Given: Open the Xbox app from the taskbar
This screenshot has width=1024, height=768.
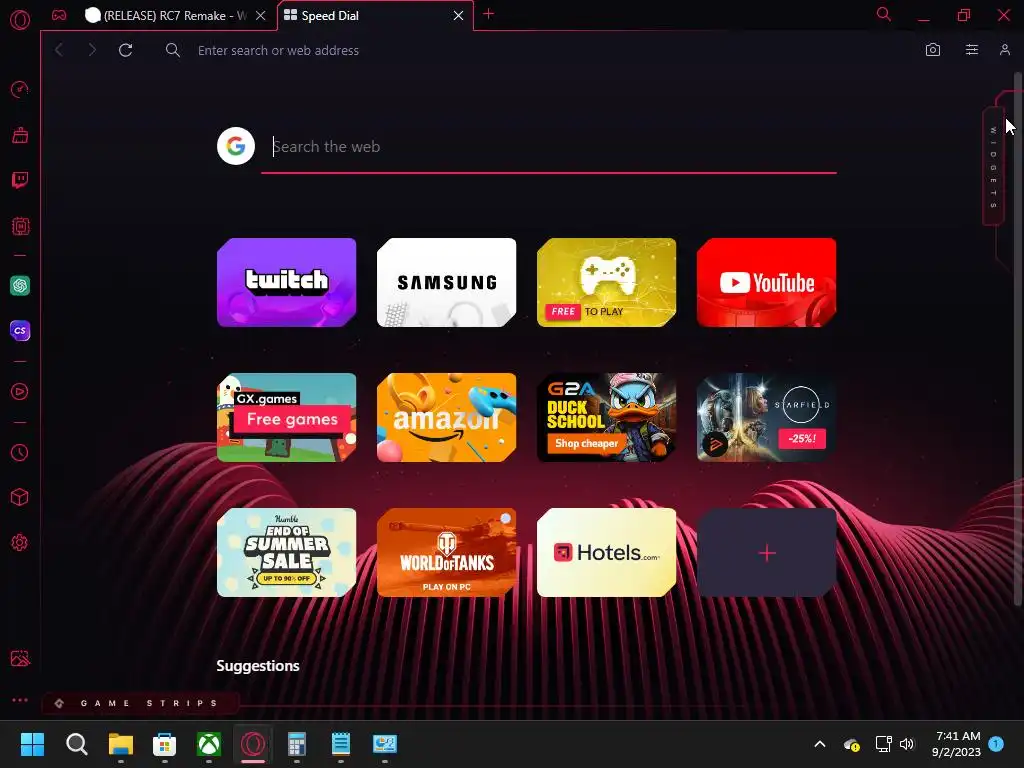Looking at the screenshot, I should [x=209, y=744].
